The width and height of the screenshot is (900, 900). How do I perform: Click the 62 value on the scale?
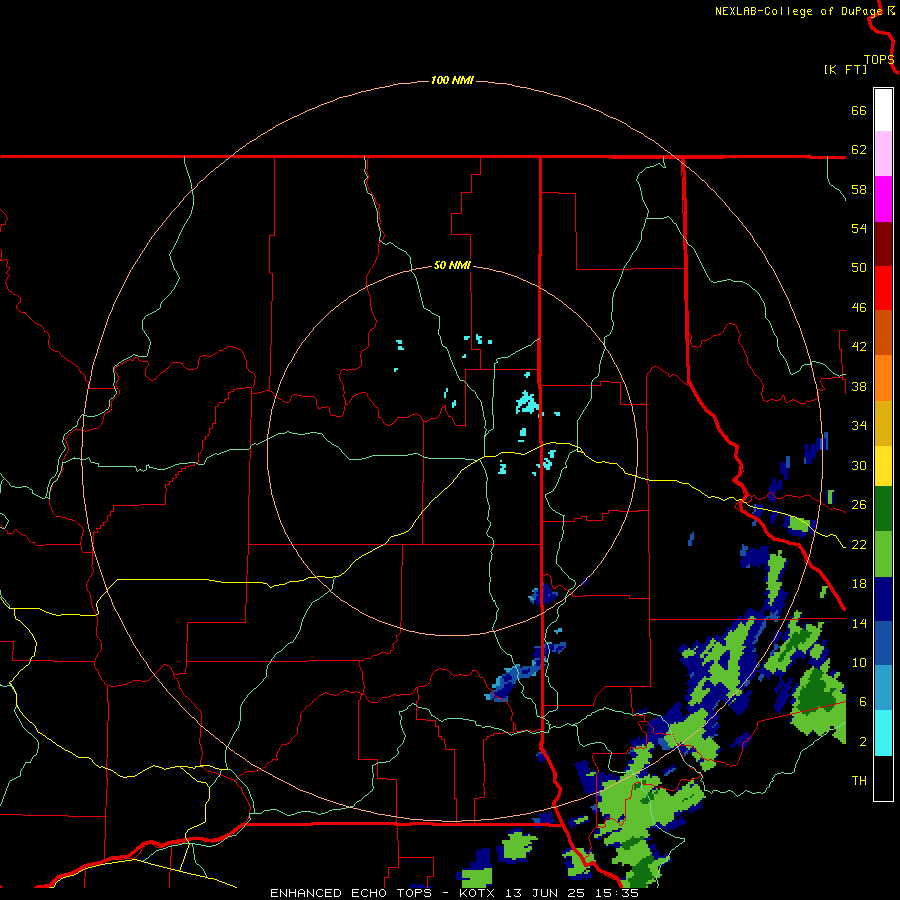click(x=859, y=150)
